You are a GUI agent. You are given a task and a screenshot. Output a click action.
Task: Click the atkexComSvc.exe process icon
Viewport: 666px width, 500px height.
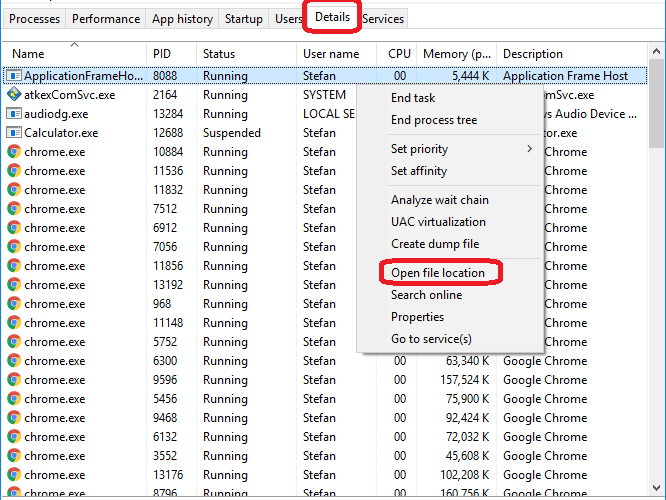pyautogui.click(x=14, y=94)
